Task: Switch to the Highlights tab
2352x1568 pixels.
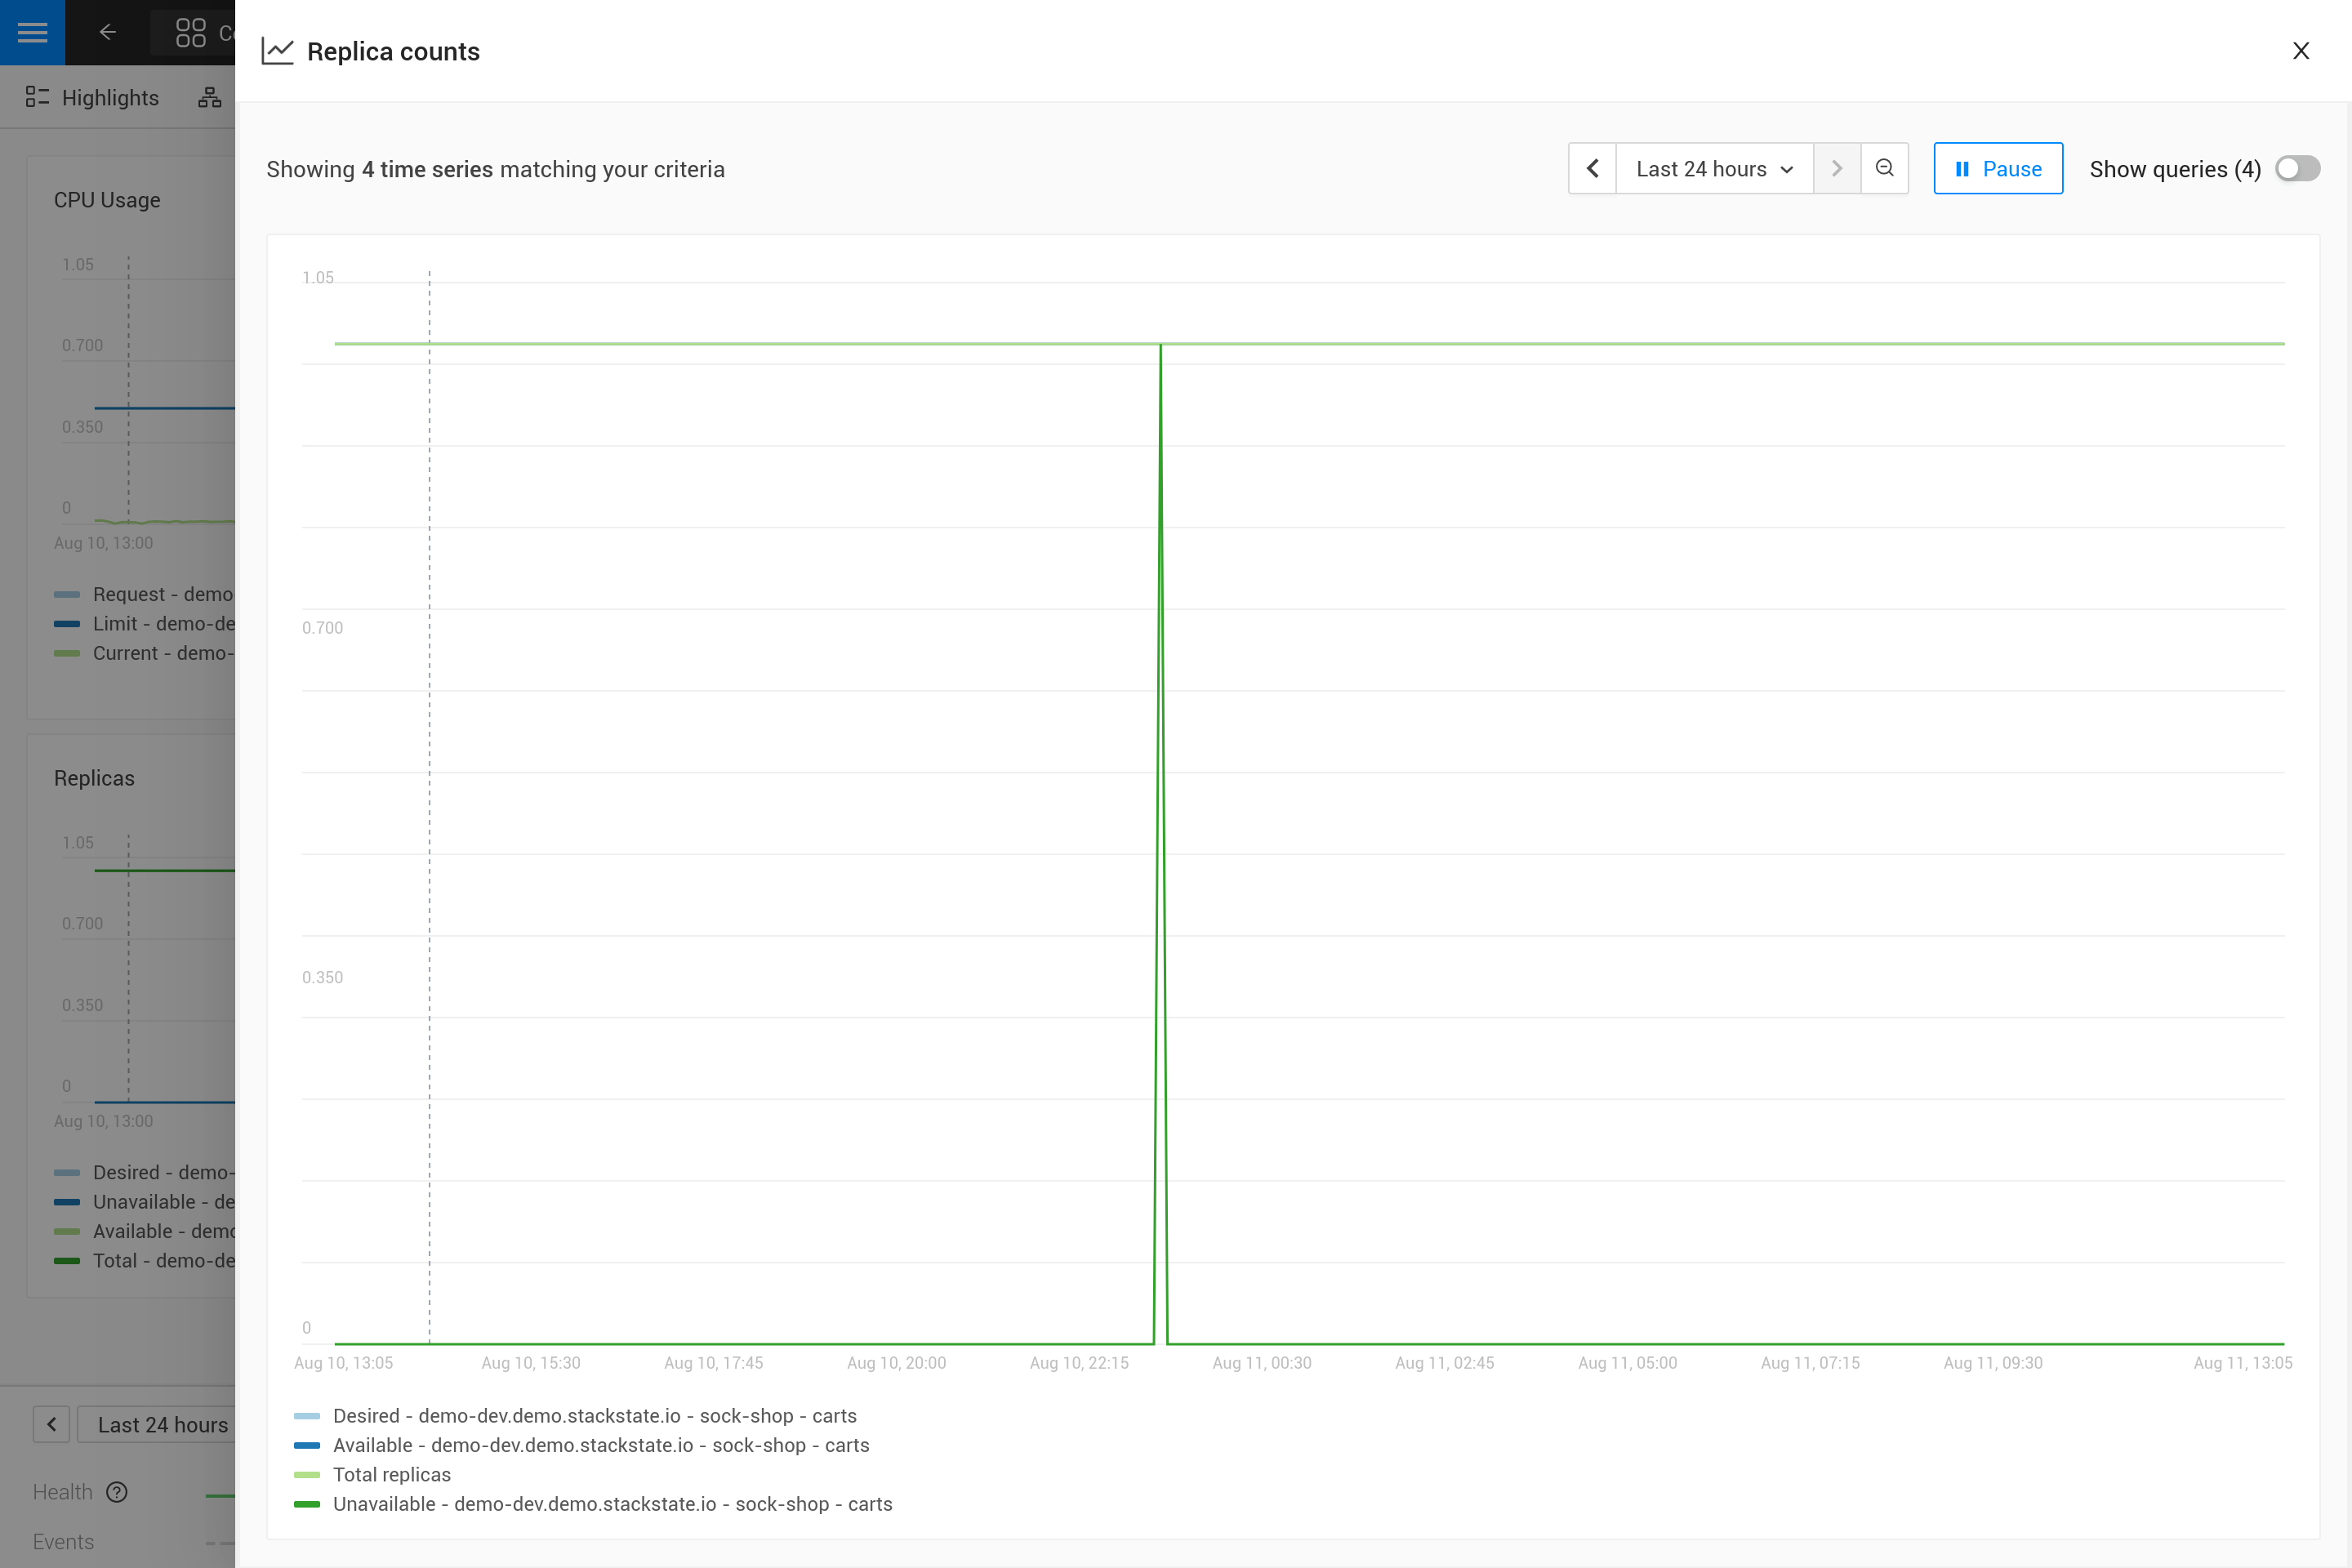Action: click(x=110, y=97)
